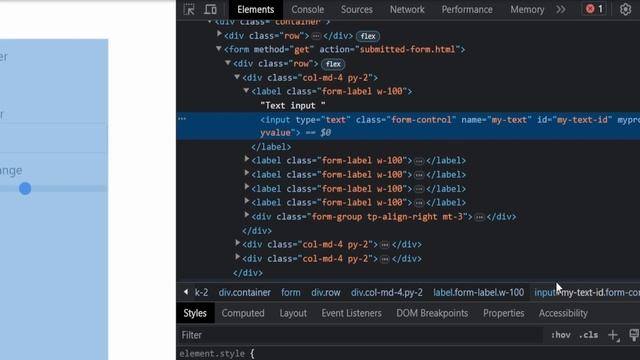
Task: Open the Network tab
Action: [x=407, y=9]
